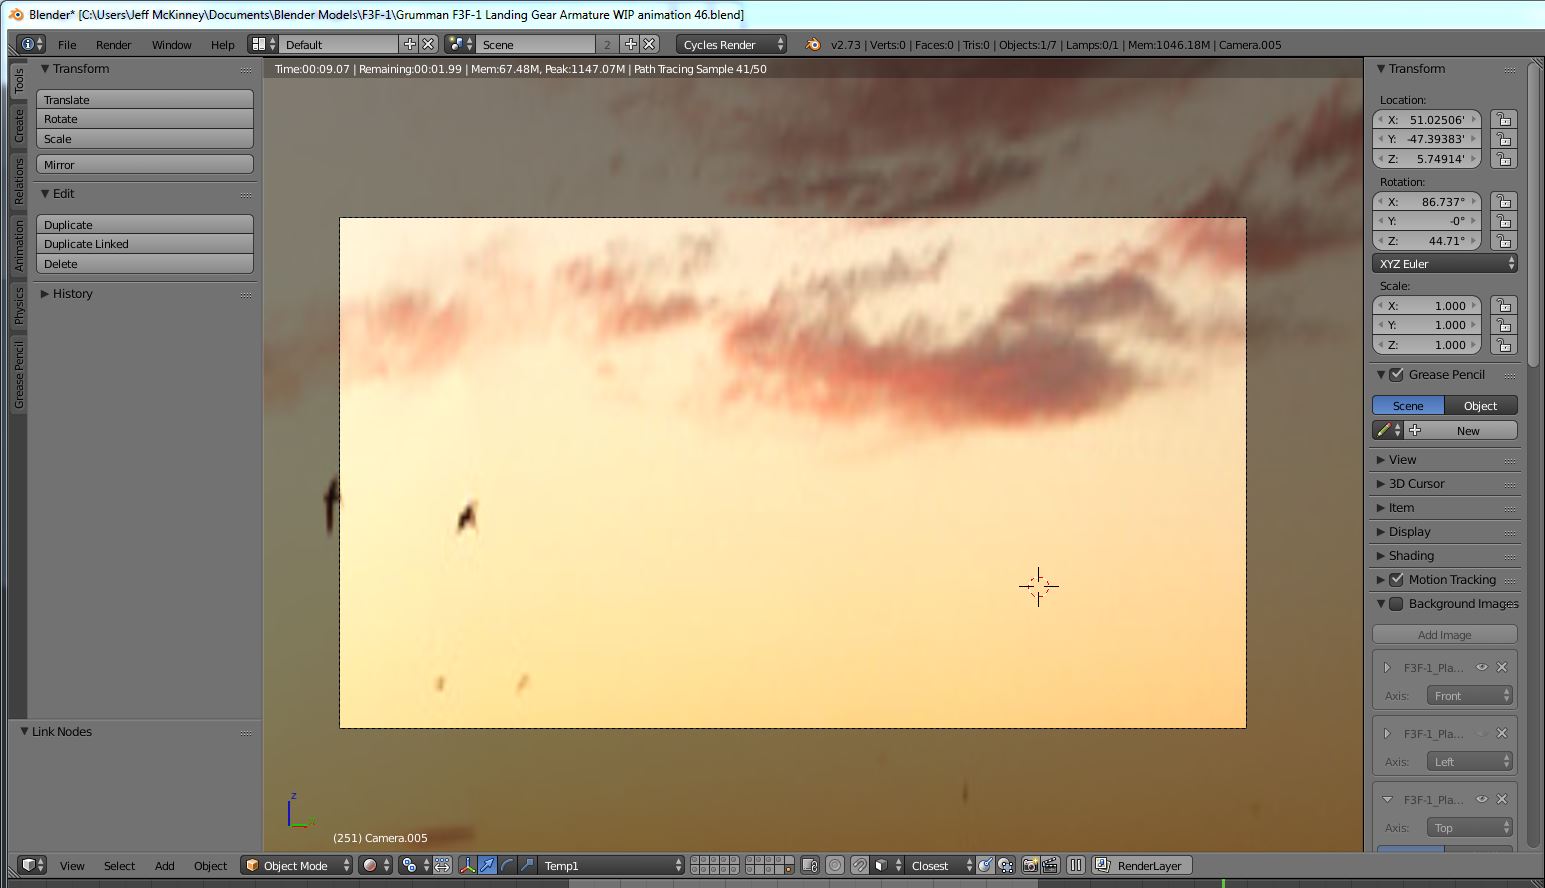Screen dimensions: 1545x888
Task: Open the 3D view editor type selector
Action: [33, 866]
